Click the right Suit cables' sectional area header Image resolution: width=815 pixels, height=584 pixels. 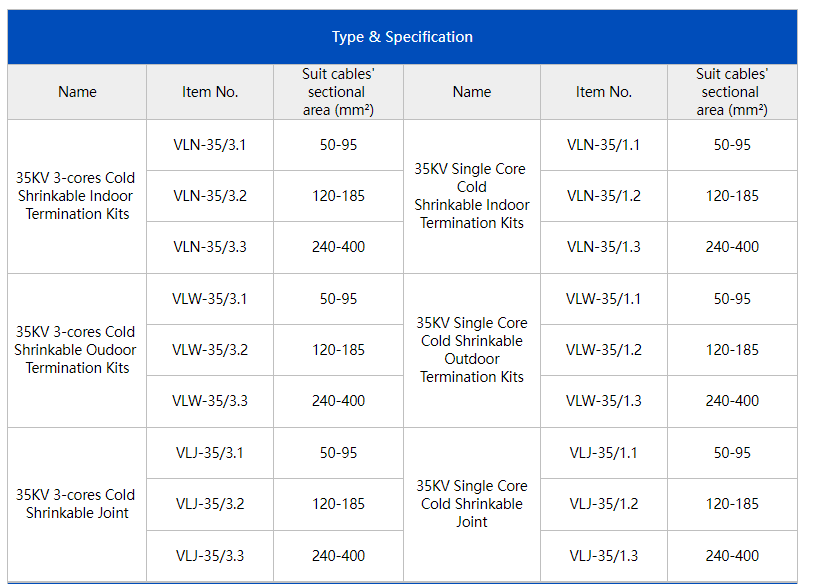731,92
